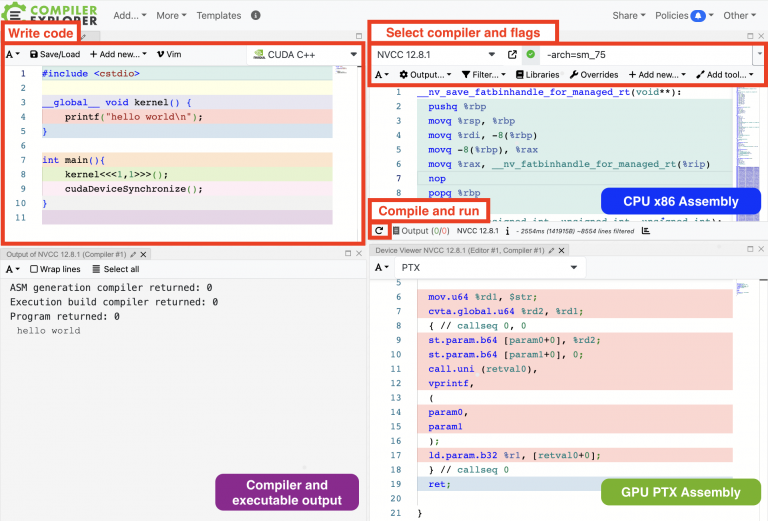
Task: Click the Policies notification bell icon
Action: [x=698, y=16]
